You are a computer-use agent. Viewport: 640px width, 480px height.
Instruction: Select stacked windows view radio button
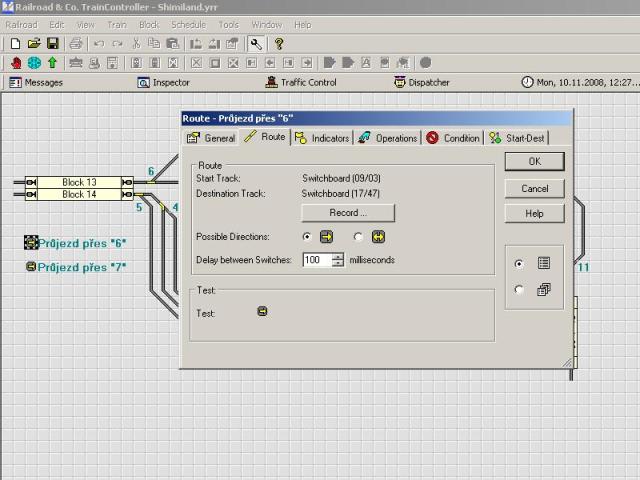point(519,289)
